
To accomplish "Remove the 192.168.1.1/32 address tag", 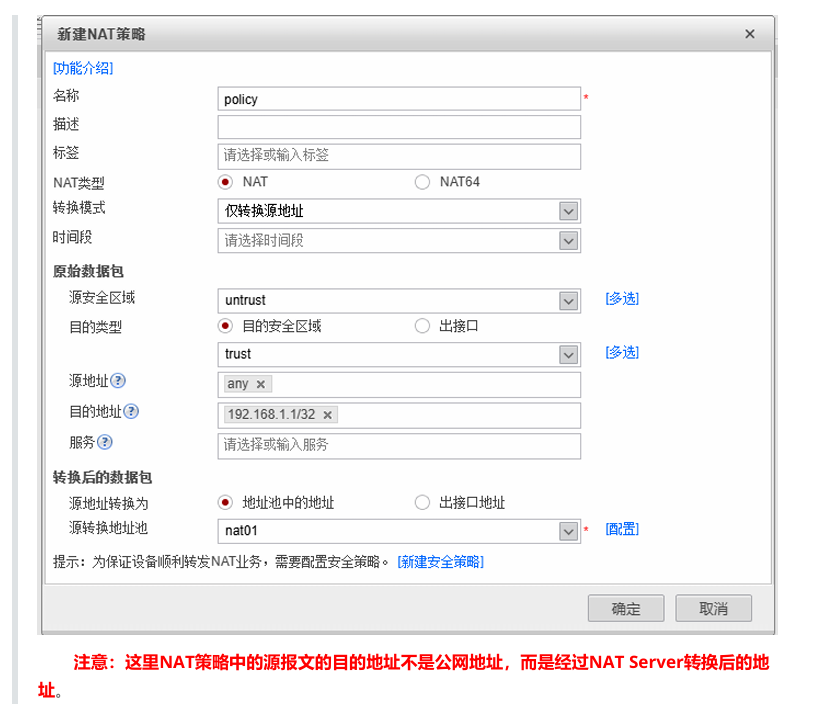I will 328,415.
